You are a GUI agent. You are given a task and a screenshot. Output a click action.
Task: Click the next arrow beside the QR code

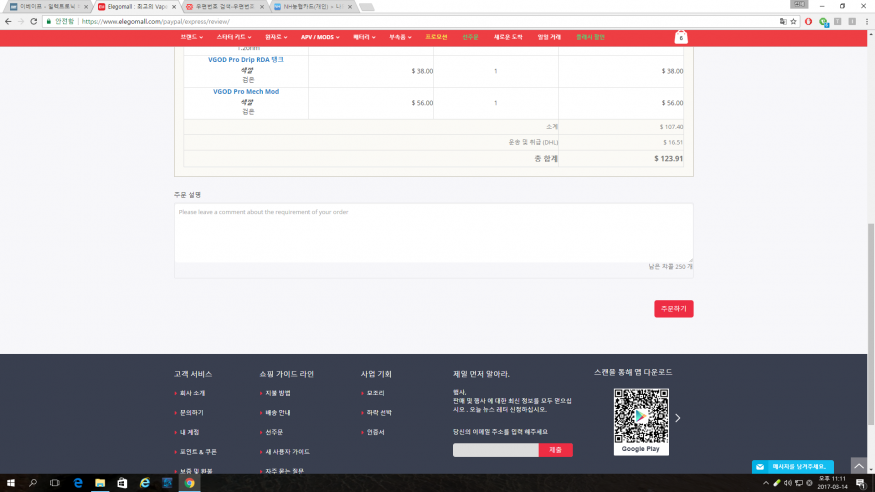pyautogui.click(x=677, y=418)
